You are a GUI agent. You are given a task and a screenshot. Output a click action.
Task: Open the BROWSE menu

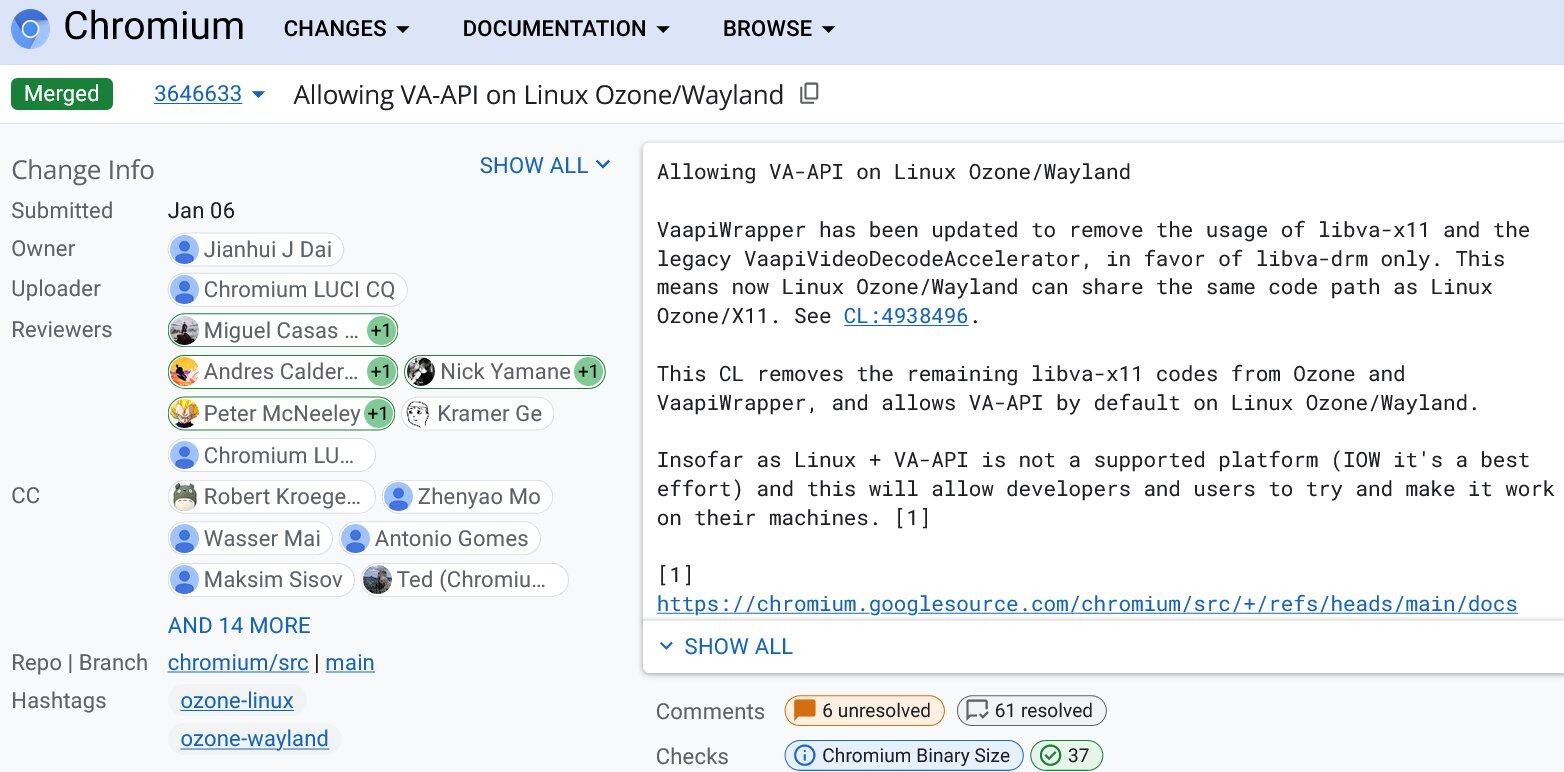pos(779,29)
